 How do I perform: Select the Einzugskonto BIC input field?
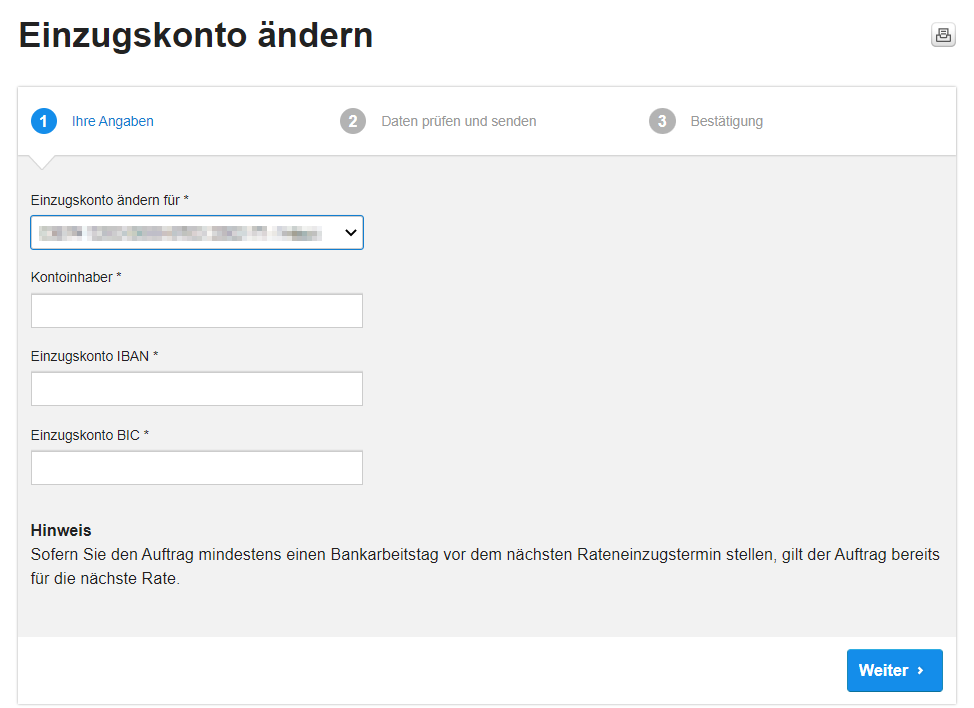pyautogui.click(x=197, y=468)
